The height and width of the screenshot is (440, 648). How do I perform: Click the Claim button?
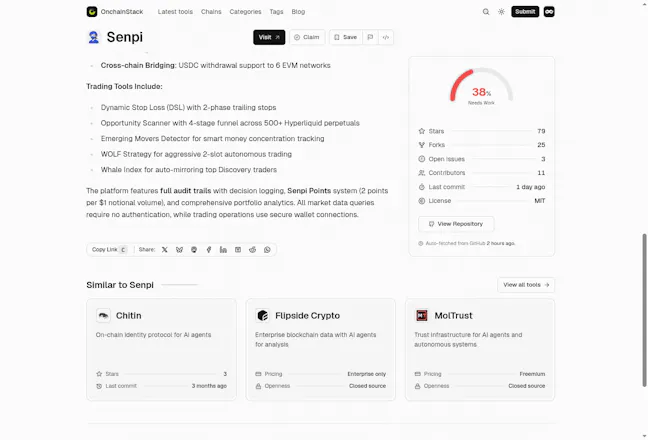pyautogui.click(x=307, y=37)
